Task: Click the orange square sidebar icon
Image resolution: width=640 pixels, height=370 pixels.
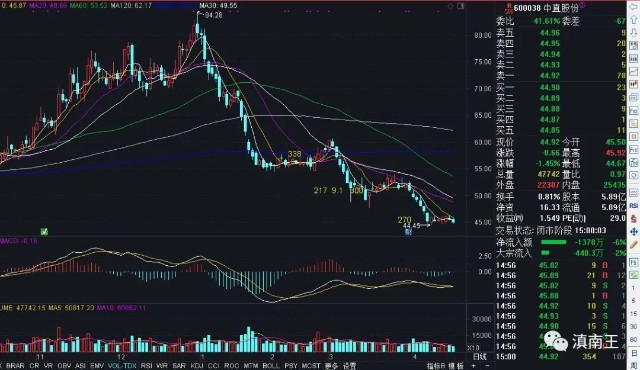Action: coord(633,137)
